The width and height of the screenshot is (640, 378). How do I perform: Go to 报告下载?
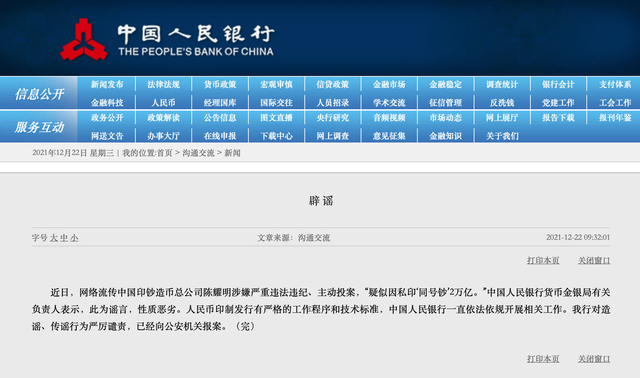coord(558,118)
